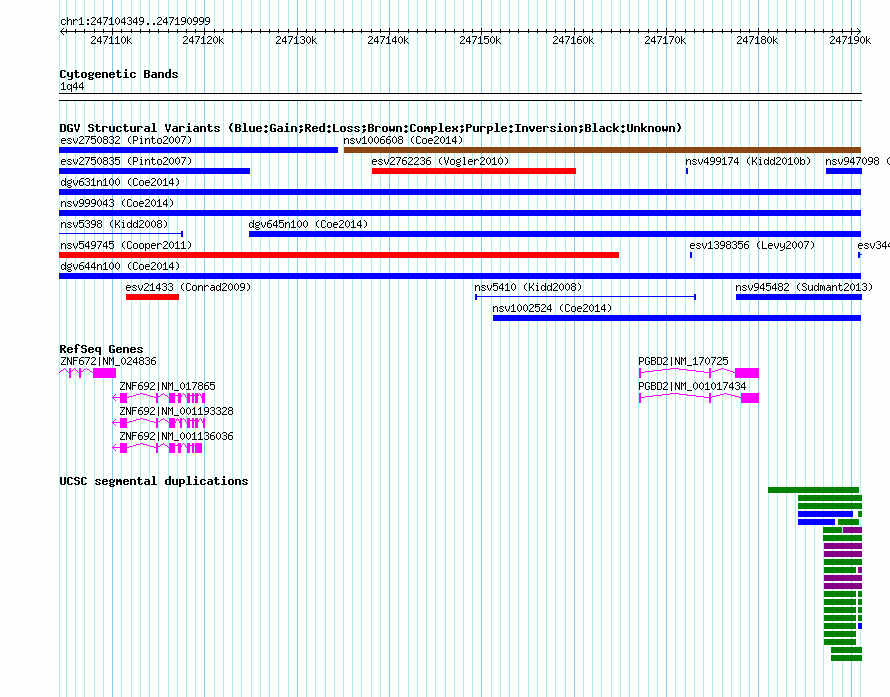Select the 1q44 band label
This screenshot has width=890, height=697.
[72, 86]
